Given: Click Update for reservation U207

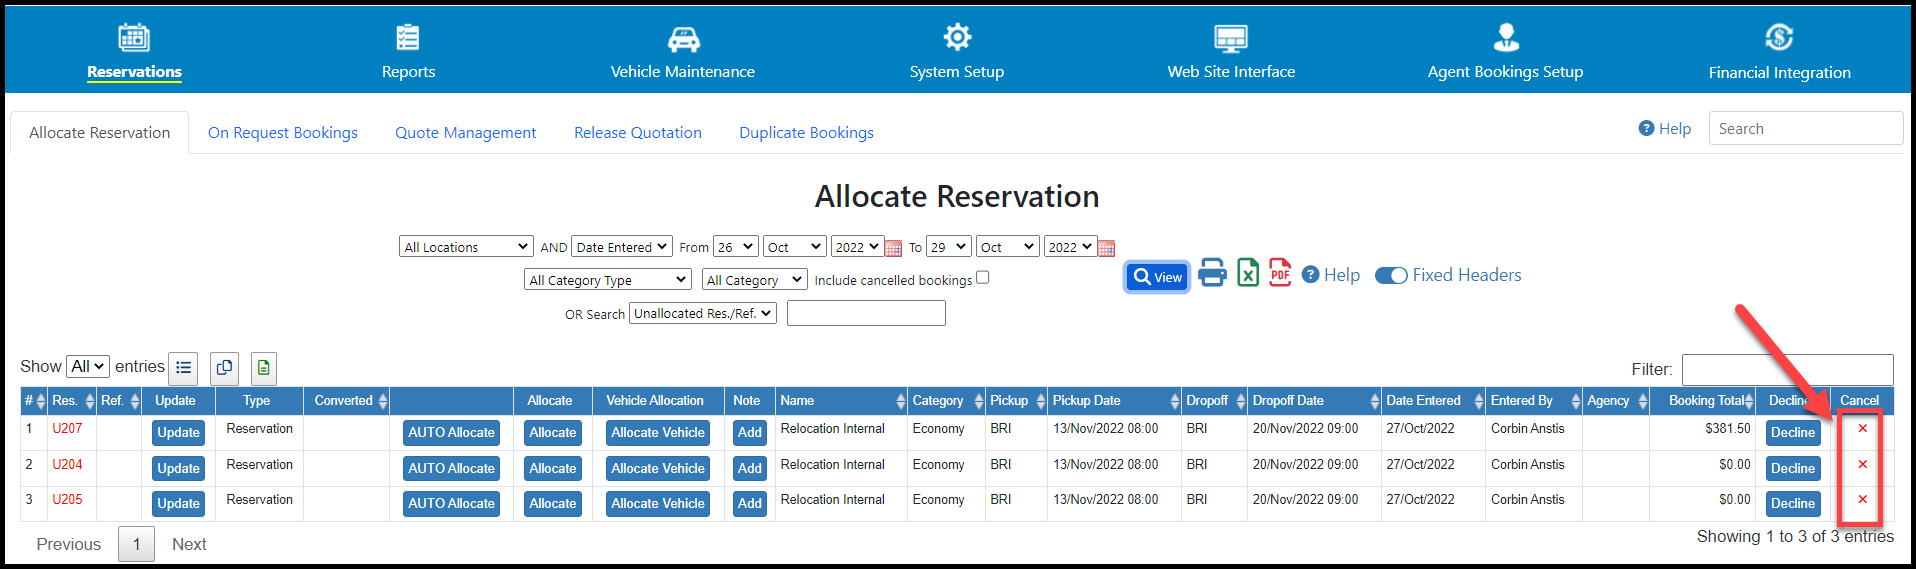Looking at the screenshot, I should click(x=178, y=432).
